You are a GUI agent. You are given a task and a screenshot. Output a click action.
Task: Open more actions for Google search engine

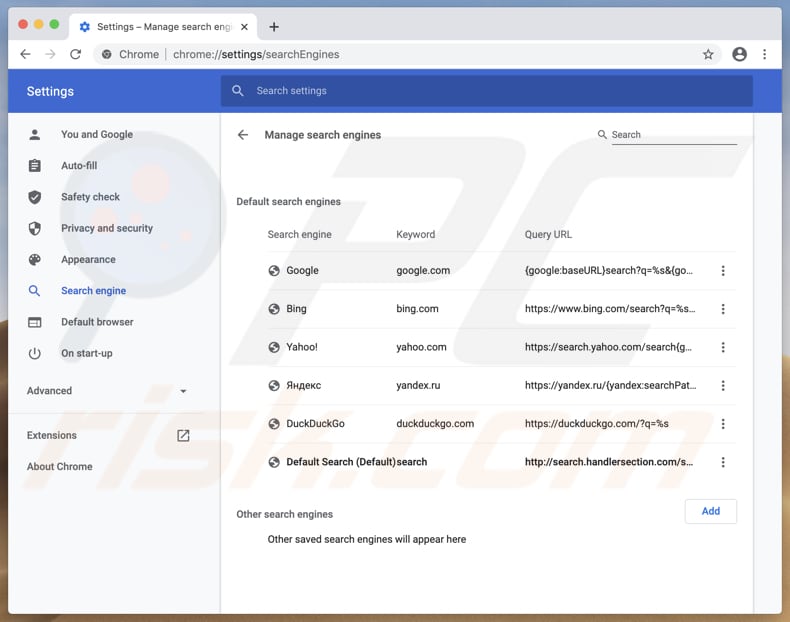click(x=723, y=271)
